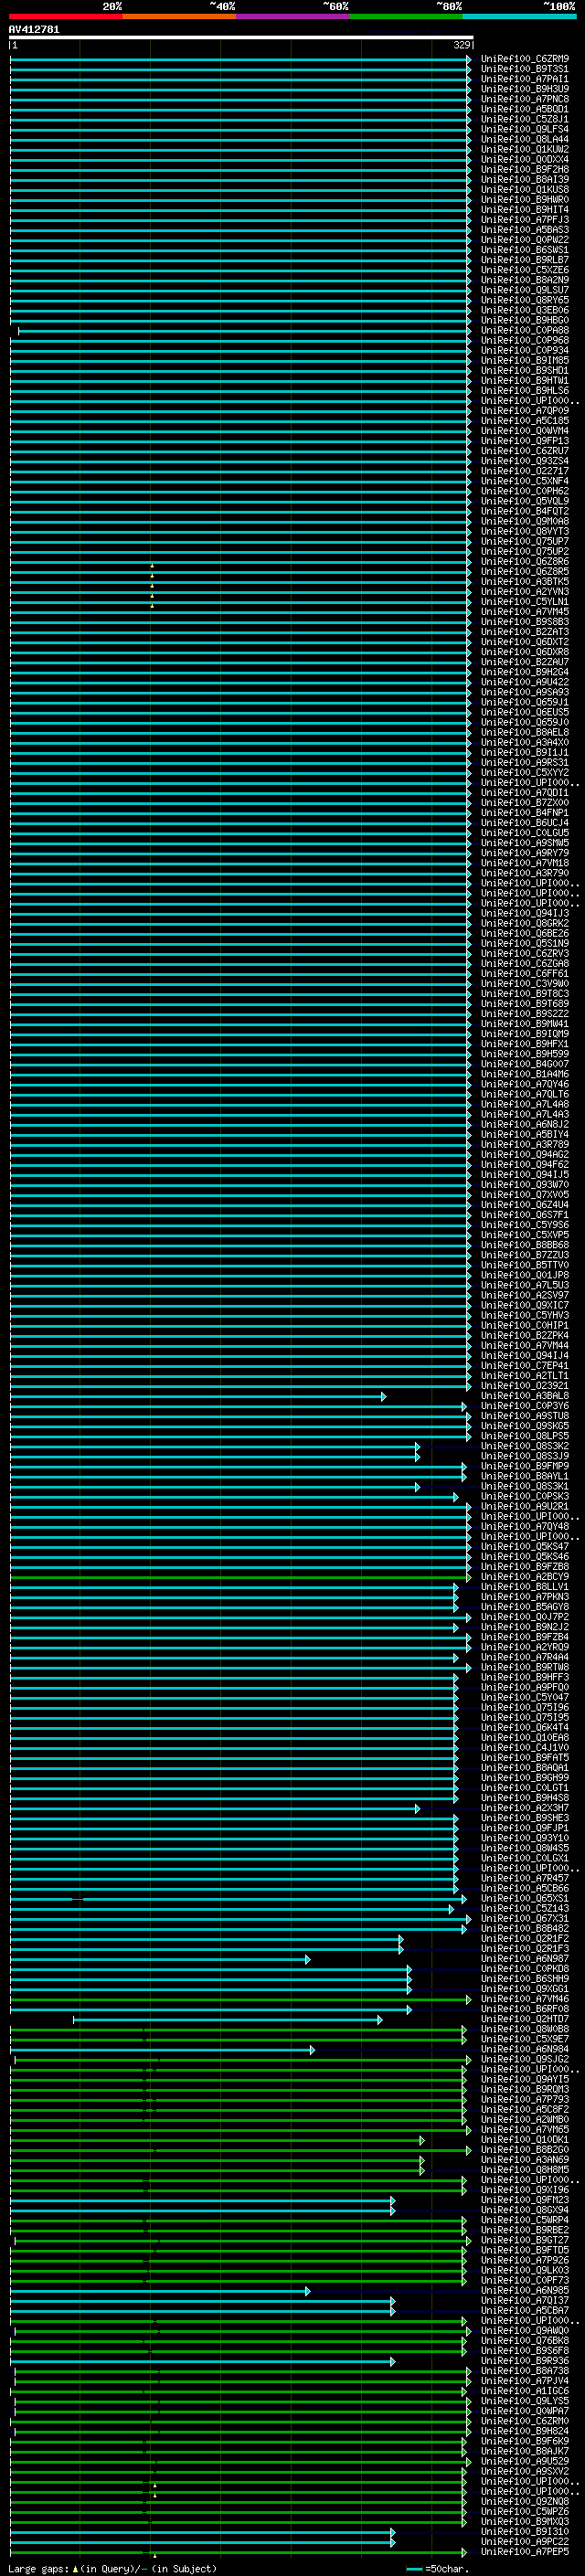The width and height of the screenshot is (585, 2576).
Task: Open UniRef100_A9STU8 hit name
Action: click(525, 1416)
